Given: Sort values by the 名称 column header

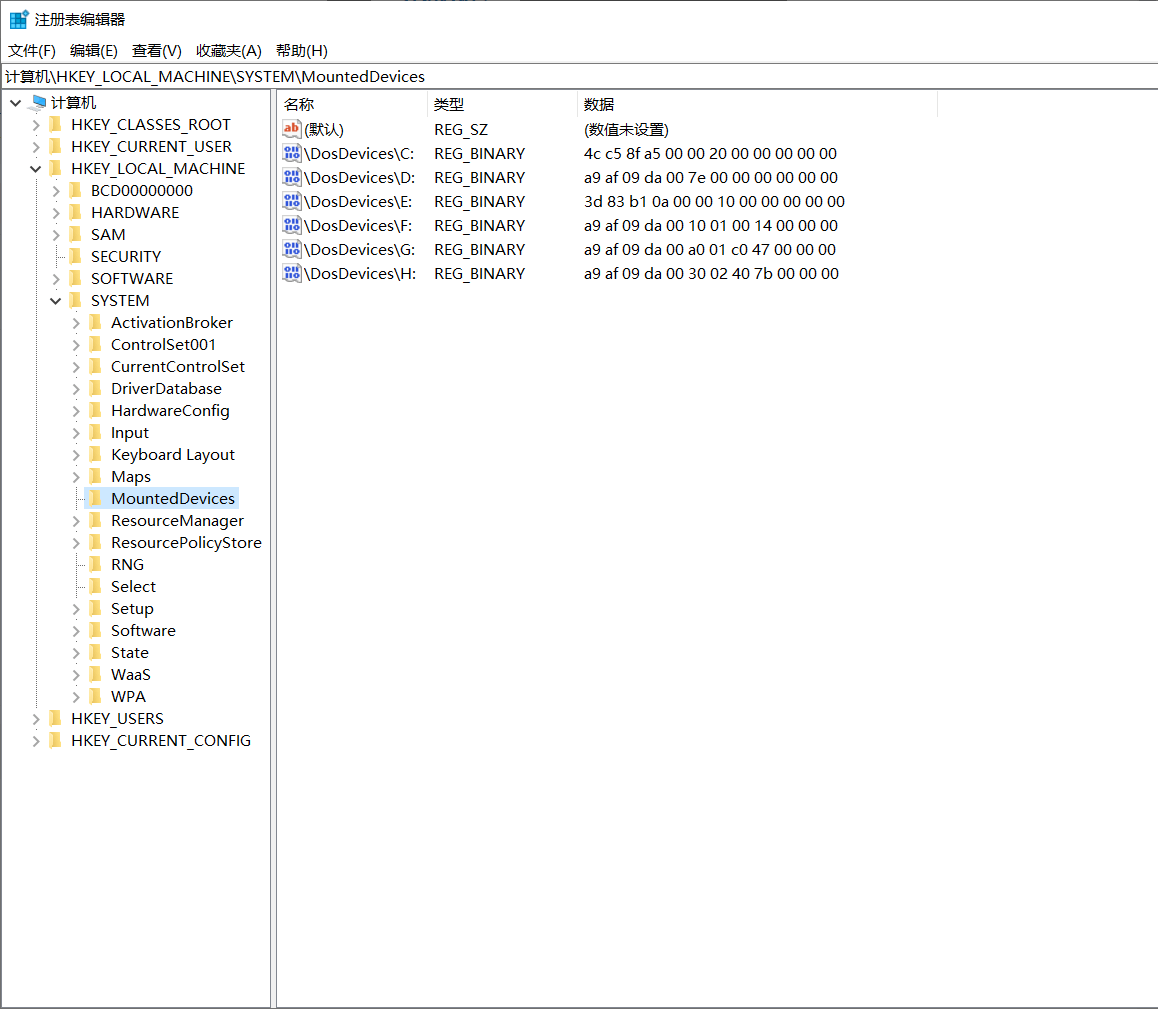Looking at the screenshot, I should [x=352, y=104].
